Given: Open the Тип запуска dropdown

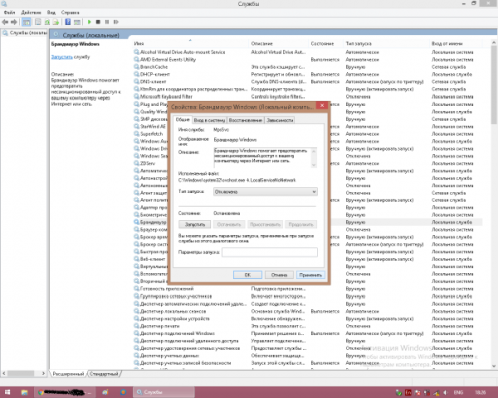Looking at the screenshot, I should tap(265, 192).
